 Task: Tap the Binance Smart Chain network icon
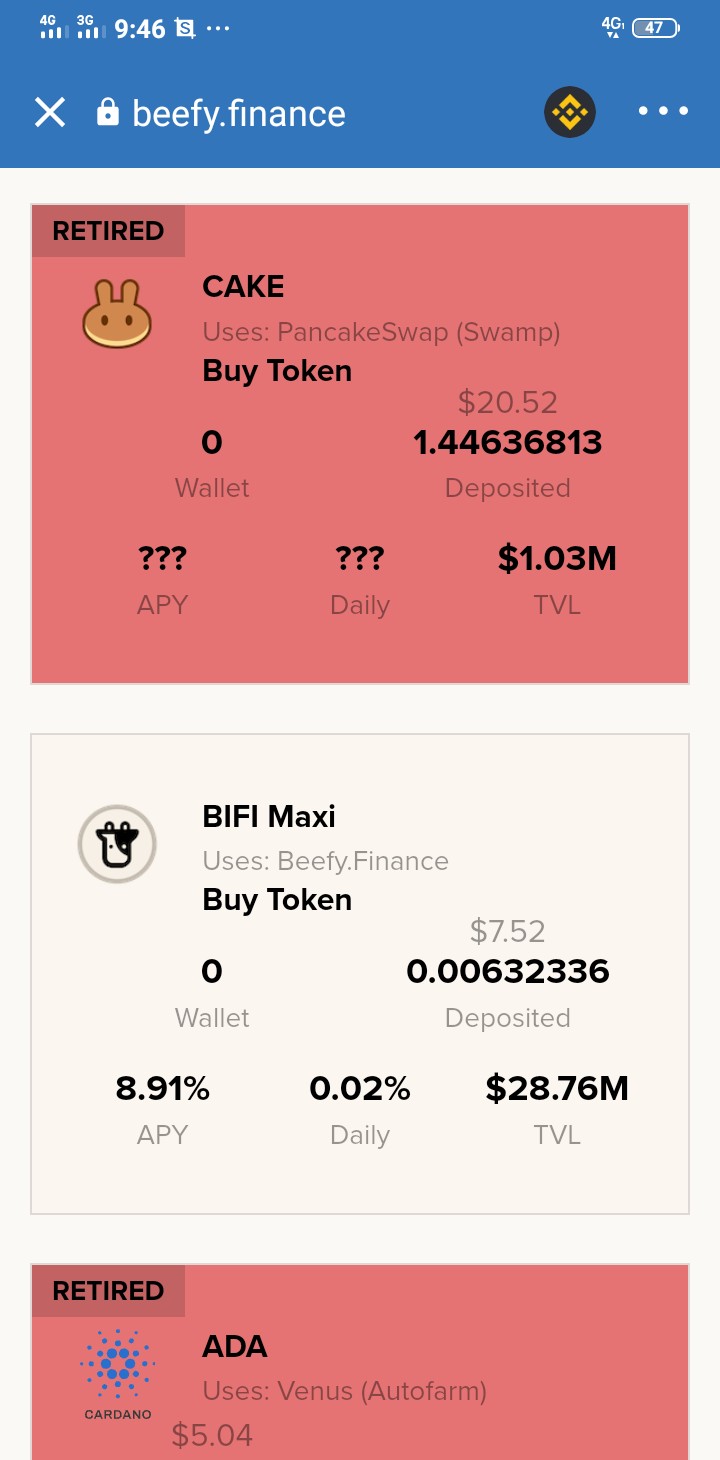click(x=570, y=112)
